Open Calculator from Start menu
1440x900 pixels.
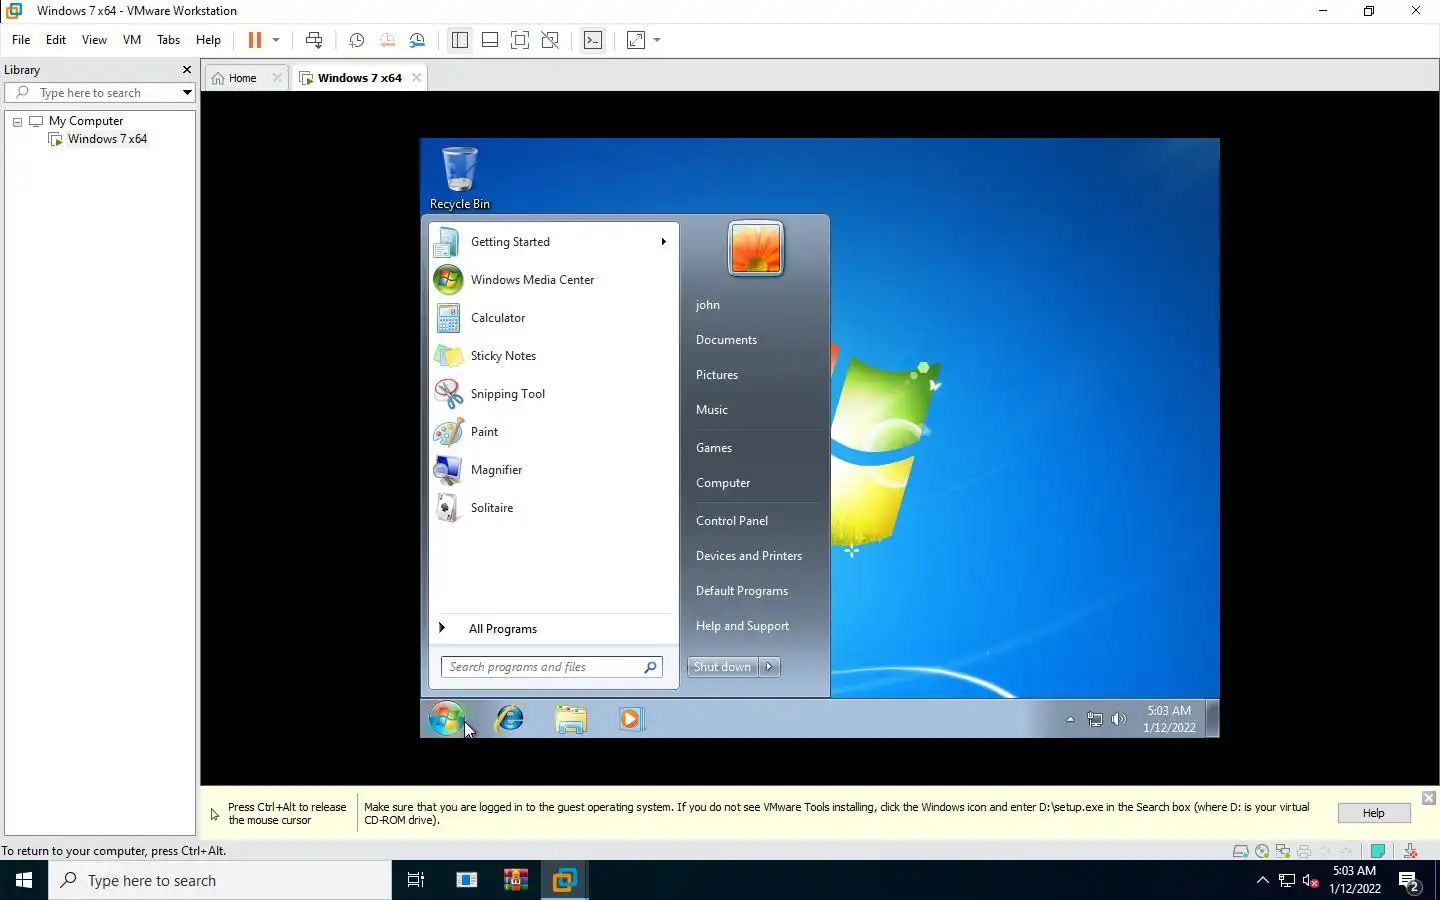[x=554, y=318]
